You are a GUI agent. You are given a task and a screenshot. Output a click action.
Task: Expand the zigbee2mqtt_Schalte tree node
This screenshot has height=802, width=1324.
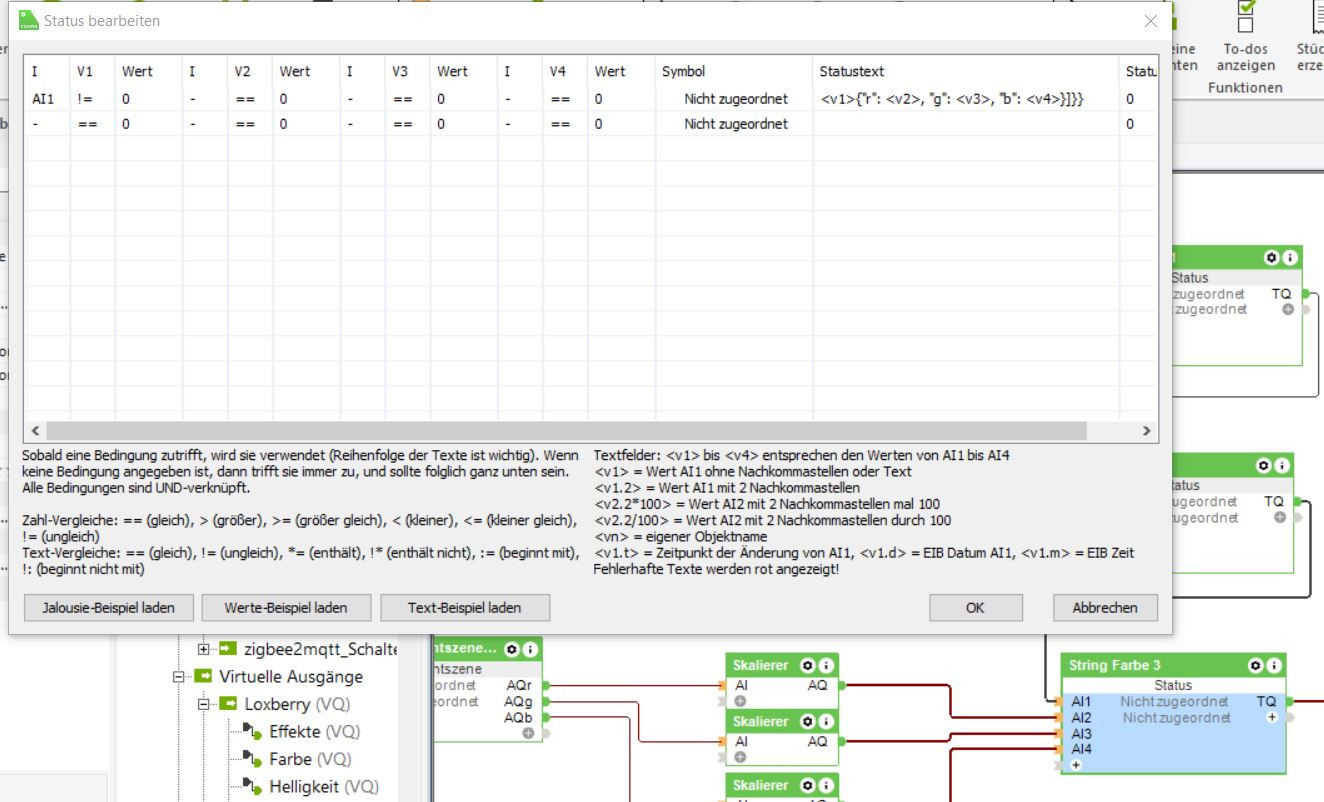click(205, 649)
